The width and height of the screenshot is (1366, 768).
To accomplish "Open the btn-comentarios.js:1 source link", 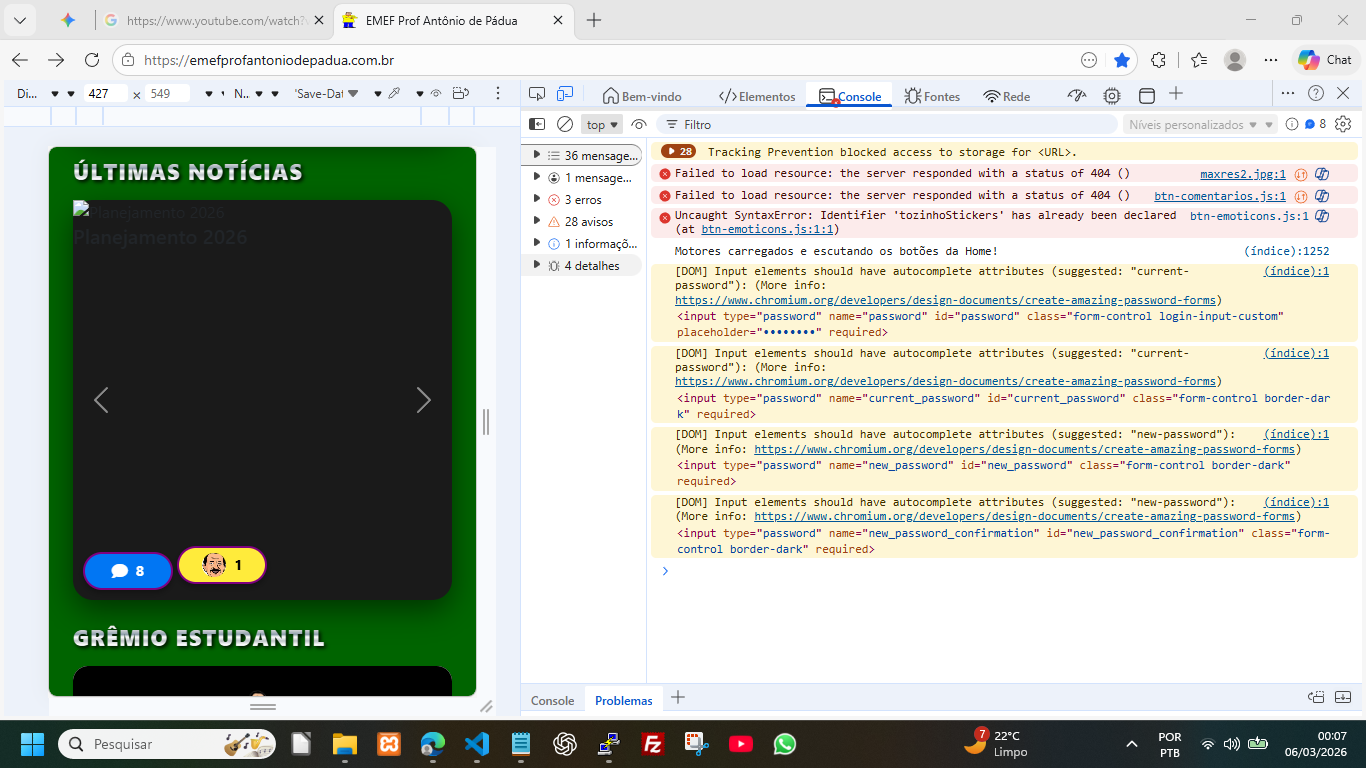I will pyautogui.click(x=1220, y=196).
